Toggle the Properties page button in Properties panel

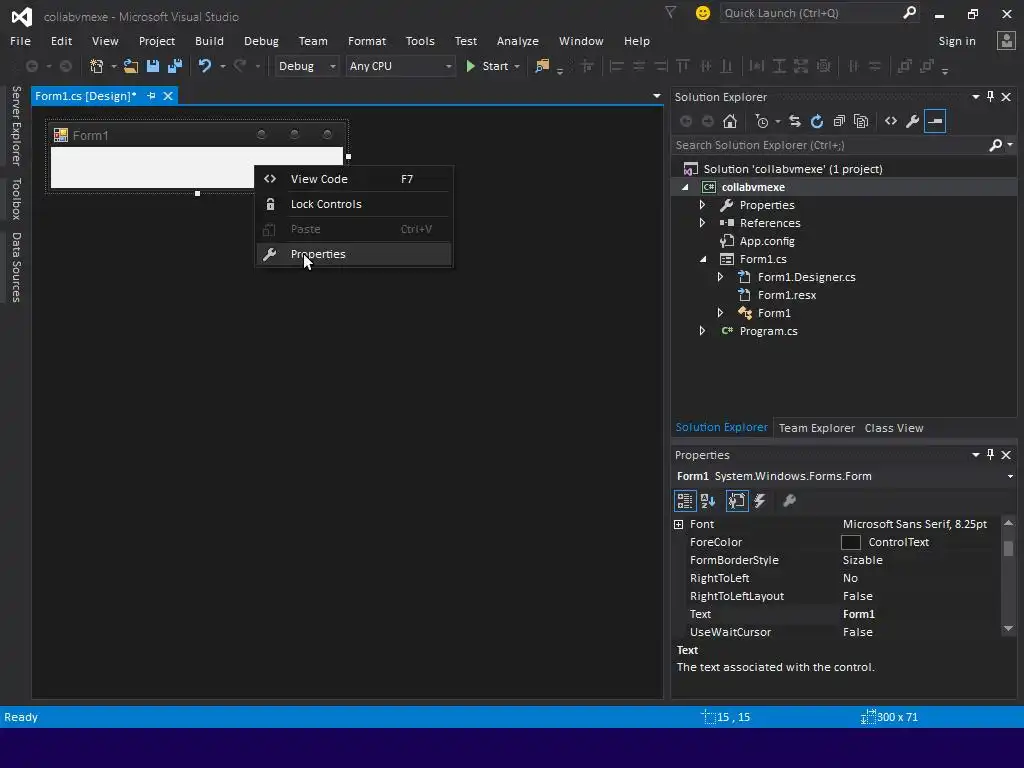tap(737, 501)
